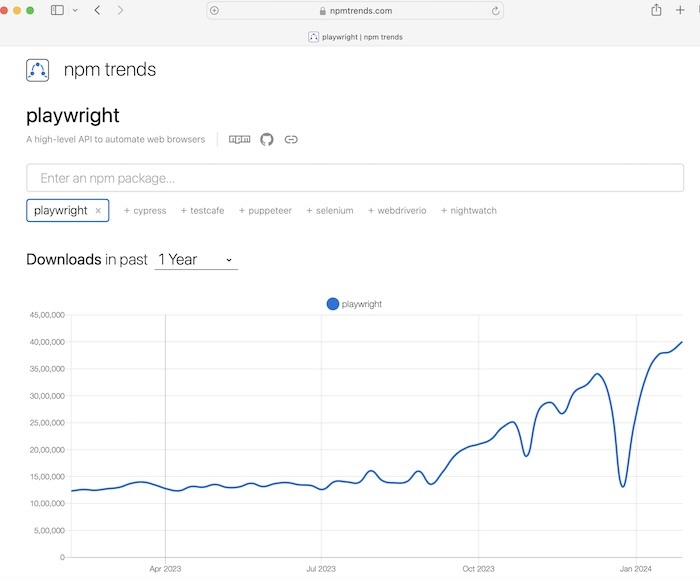
Task: Click the npmtrends.com address bar
Action: 355,11
